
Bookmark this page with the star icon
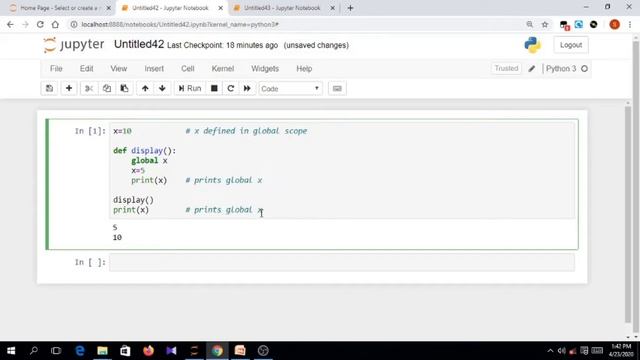coord(545,24)
